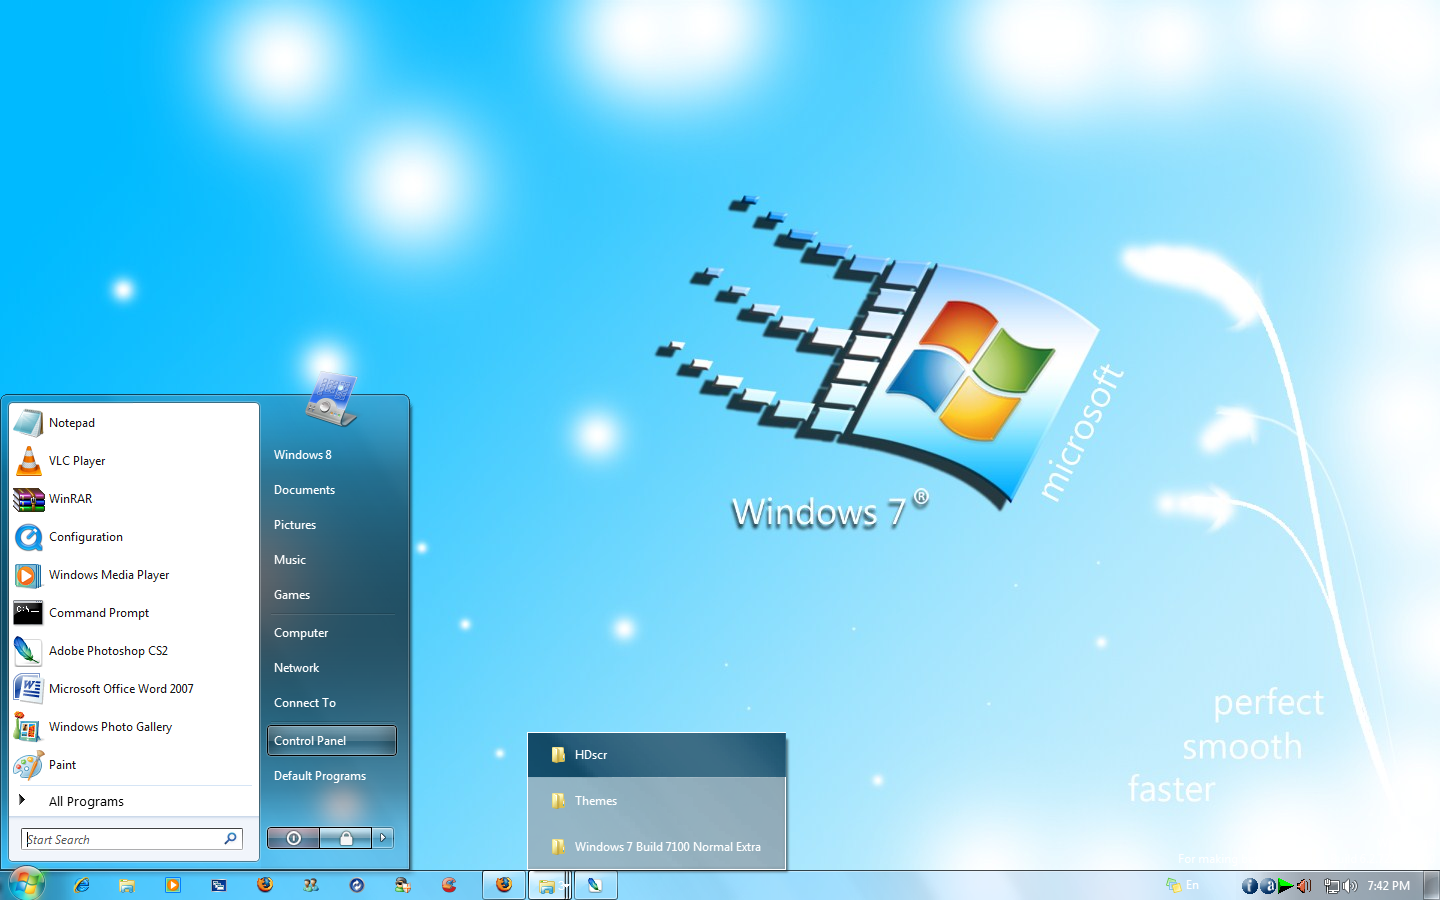1440x900 pixels.
Task: Open Music from the Start menu
Action: coord(332,560)
